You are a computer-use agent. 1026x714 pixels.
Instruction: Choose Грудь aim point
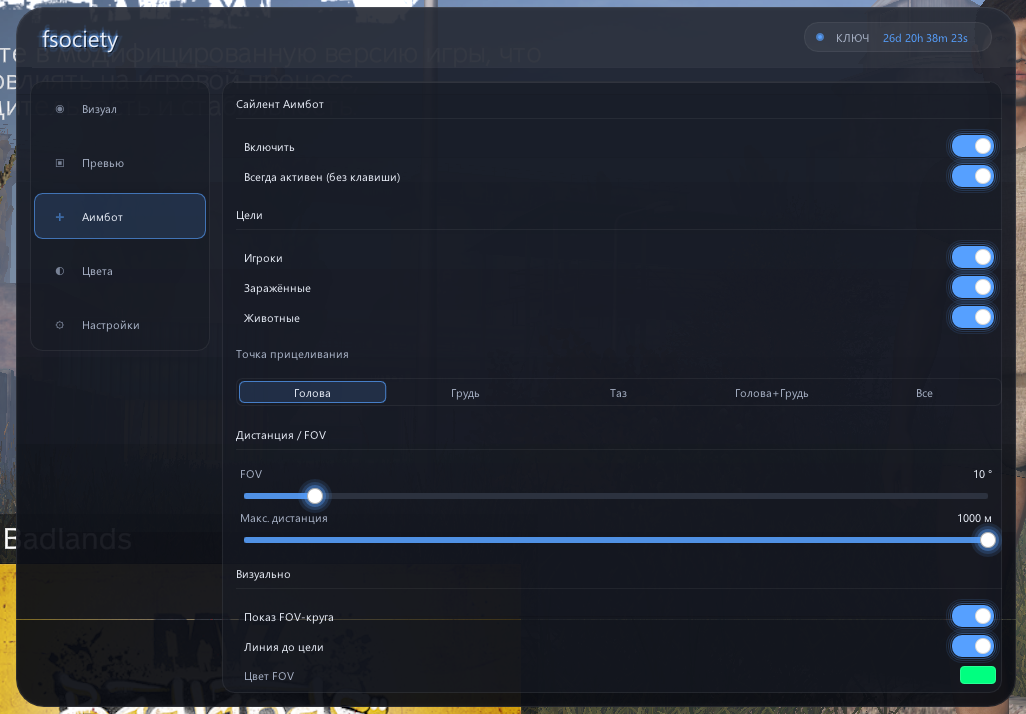[465, 393]
